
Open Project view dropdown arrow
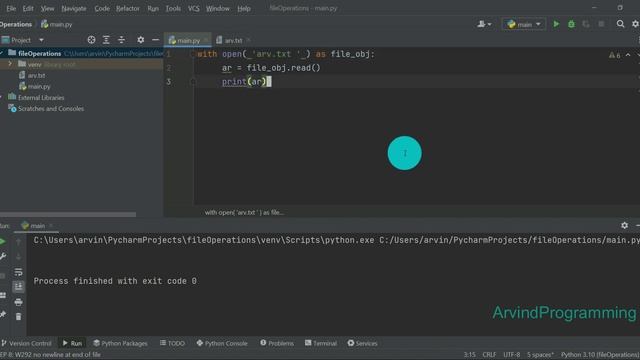[41, 40]
